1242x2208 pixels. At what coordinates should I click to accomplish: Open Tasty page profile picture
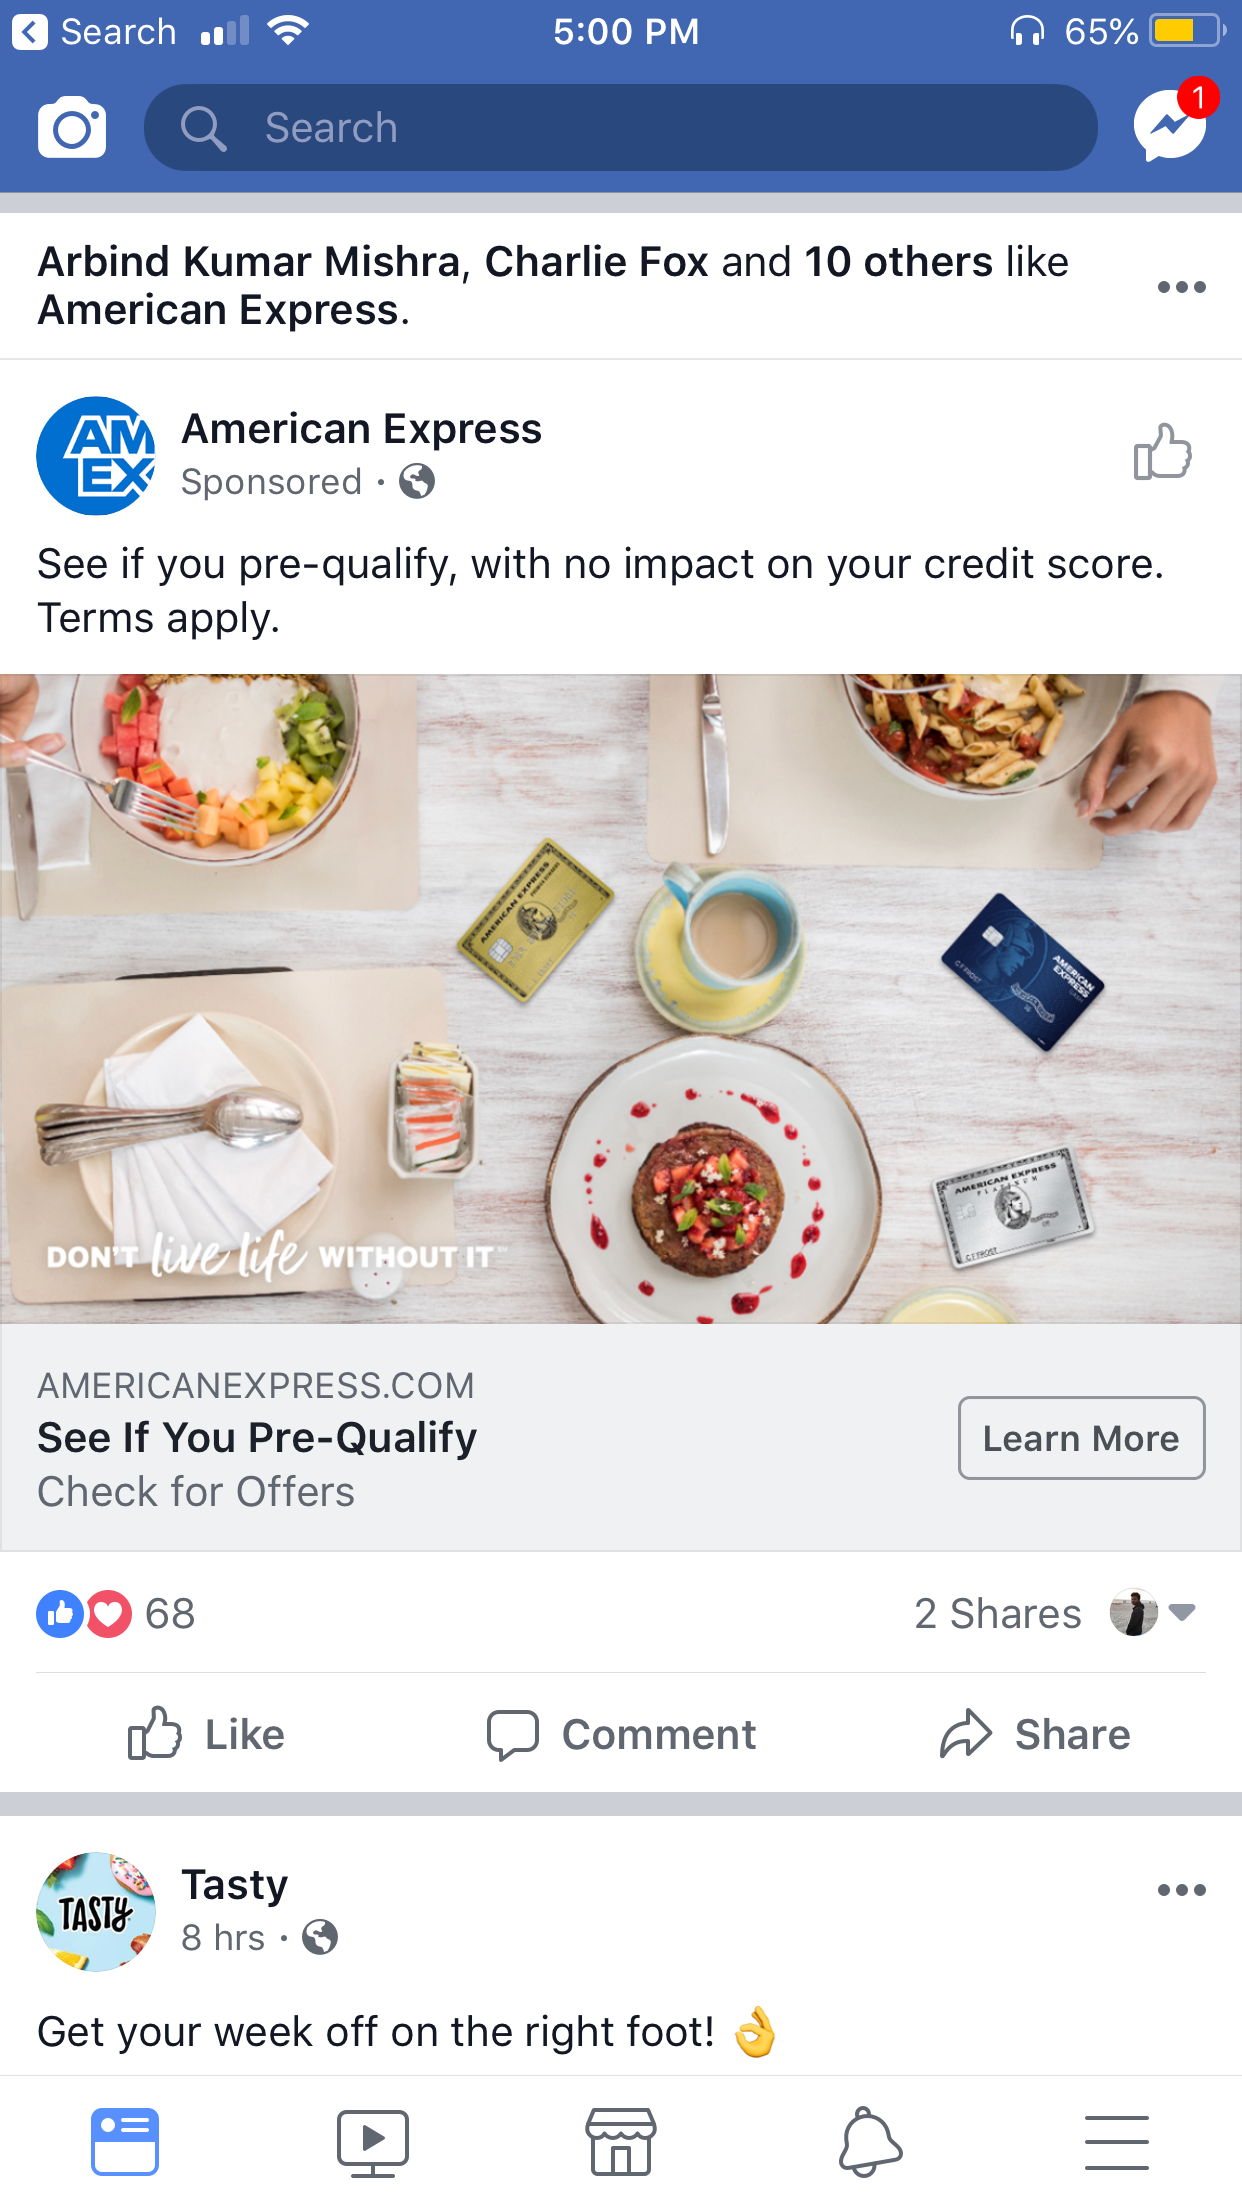[96, 1912]
